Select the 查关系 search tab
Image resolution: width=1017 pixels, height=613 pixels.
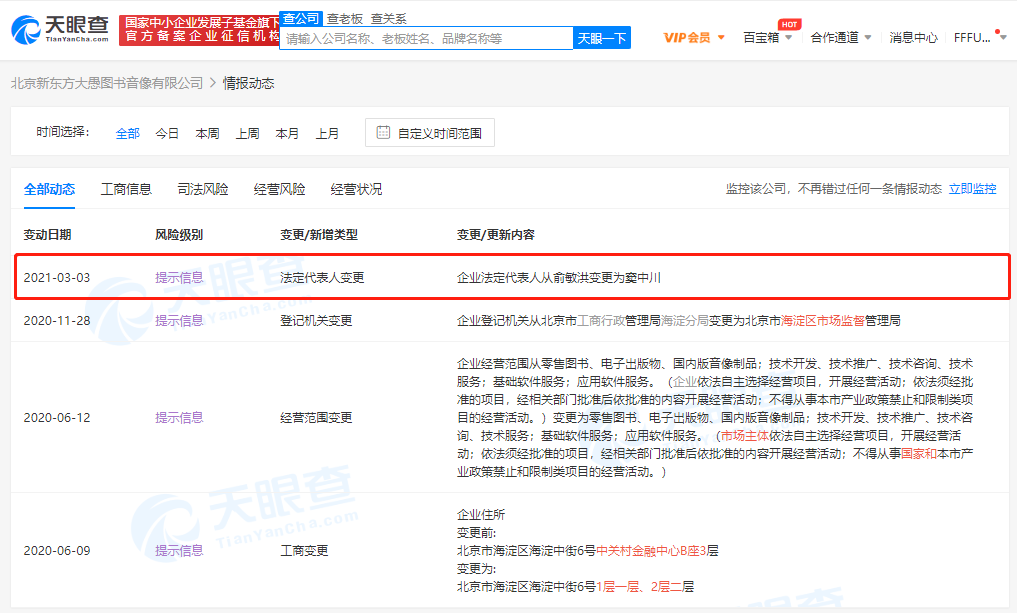[x=389, y=19]
